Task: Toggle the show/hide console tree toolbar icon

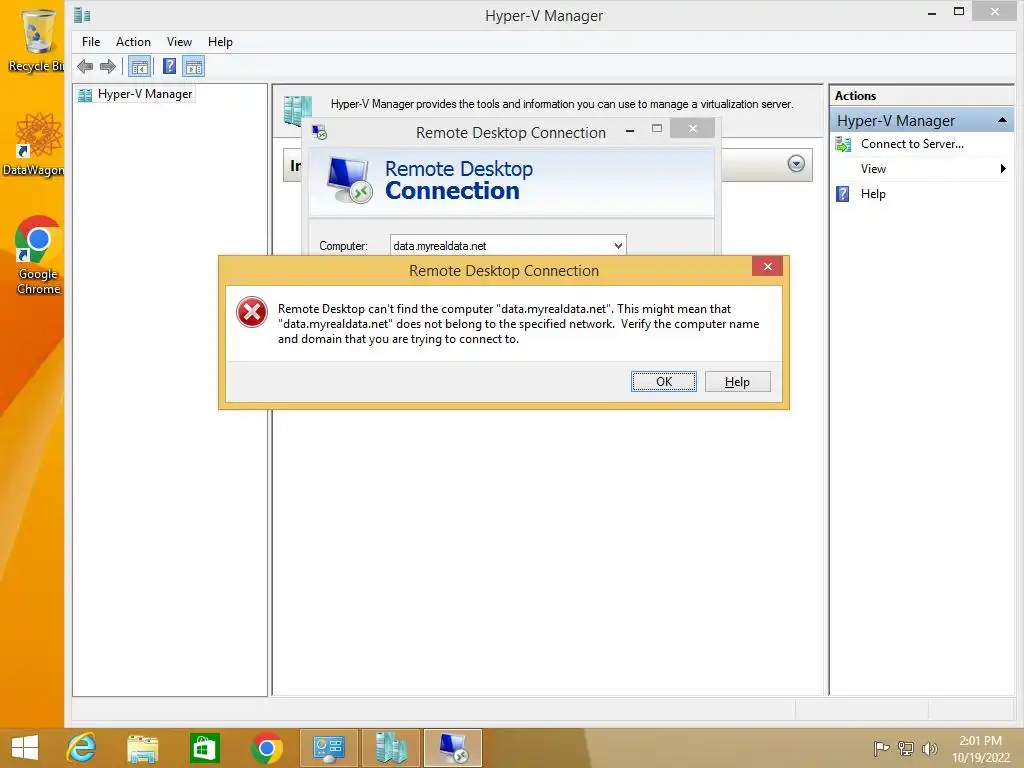Action: tap(140, 66)
